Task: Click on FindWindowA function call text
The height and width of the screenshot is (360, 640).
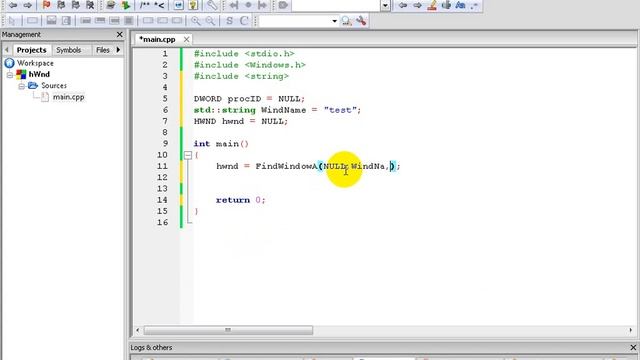Action: [286, 166]
